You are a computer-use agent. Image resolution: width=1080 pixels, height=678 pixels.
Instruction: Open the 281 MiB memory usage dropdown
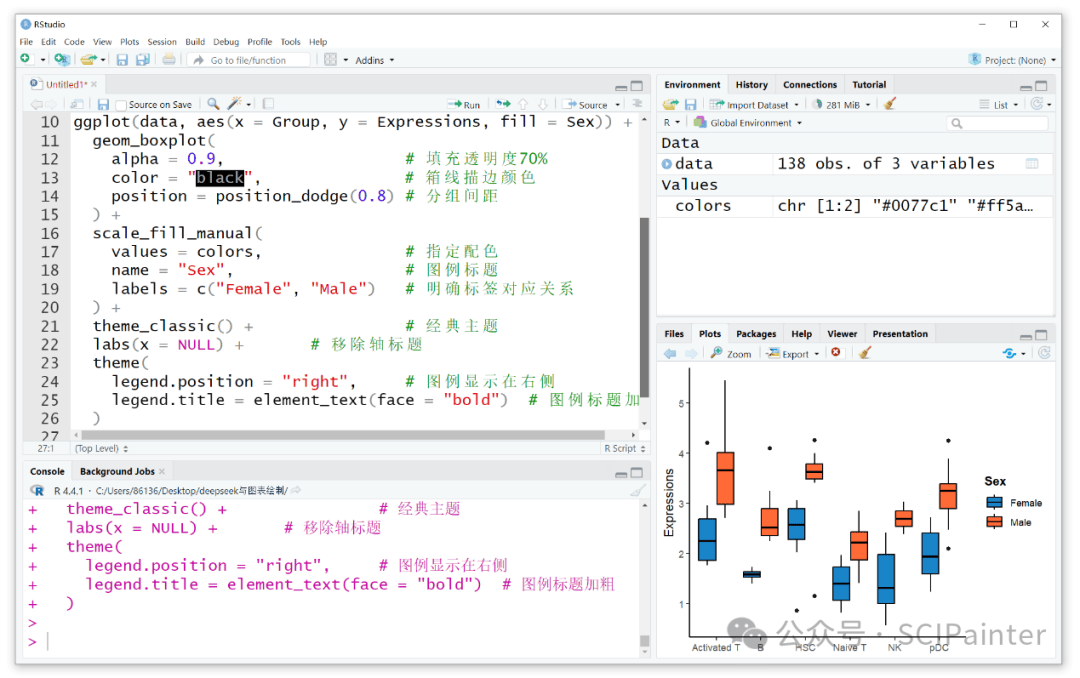(x=842, y=105)
